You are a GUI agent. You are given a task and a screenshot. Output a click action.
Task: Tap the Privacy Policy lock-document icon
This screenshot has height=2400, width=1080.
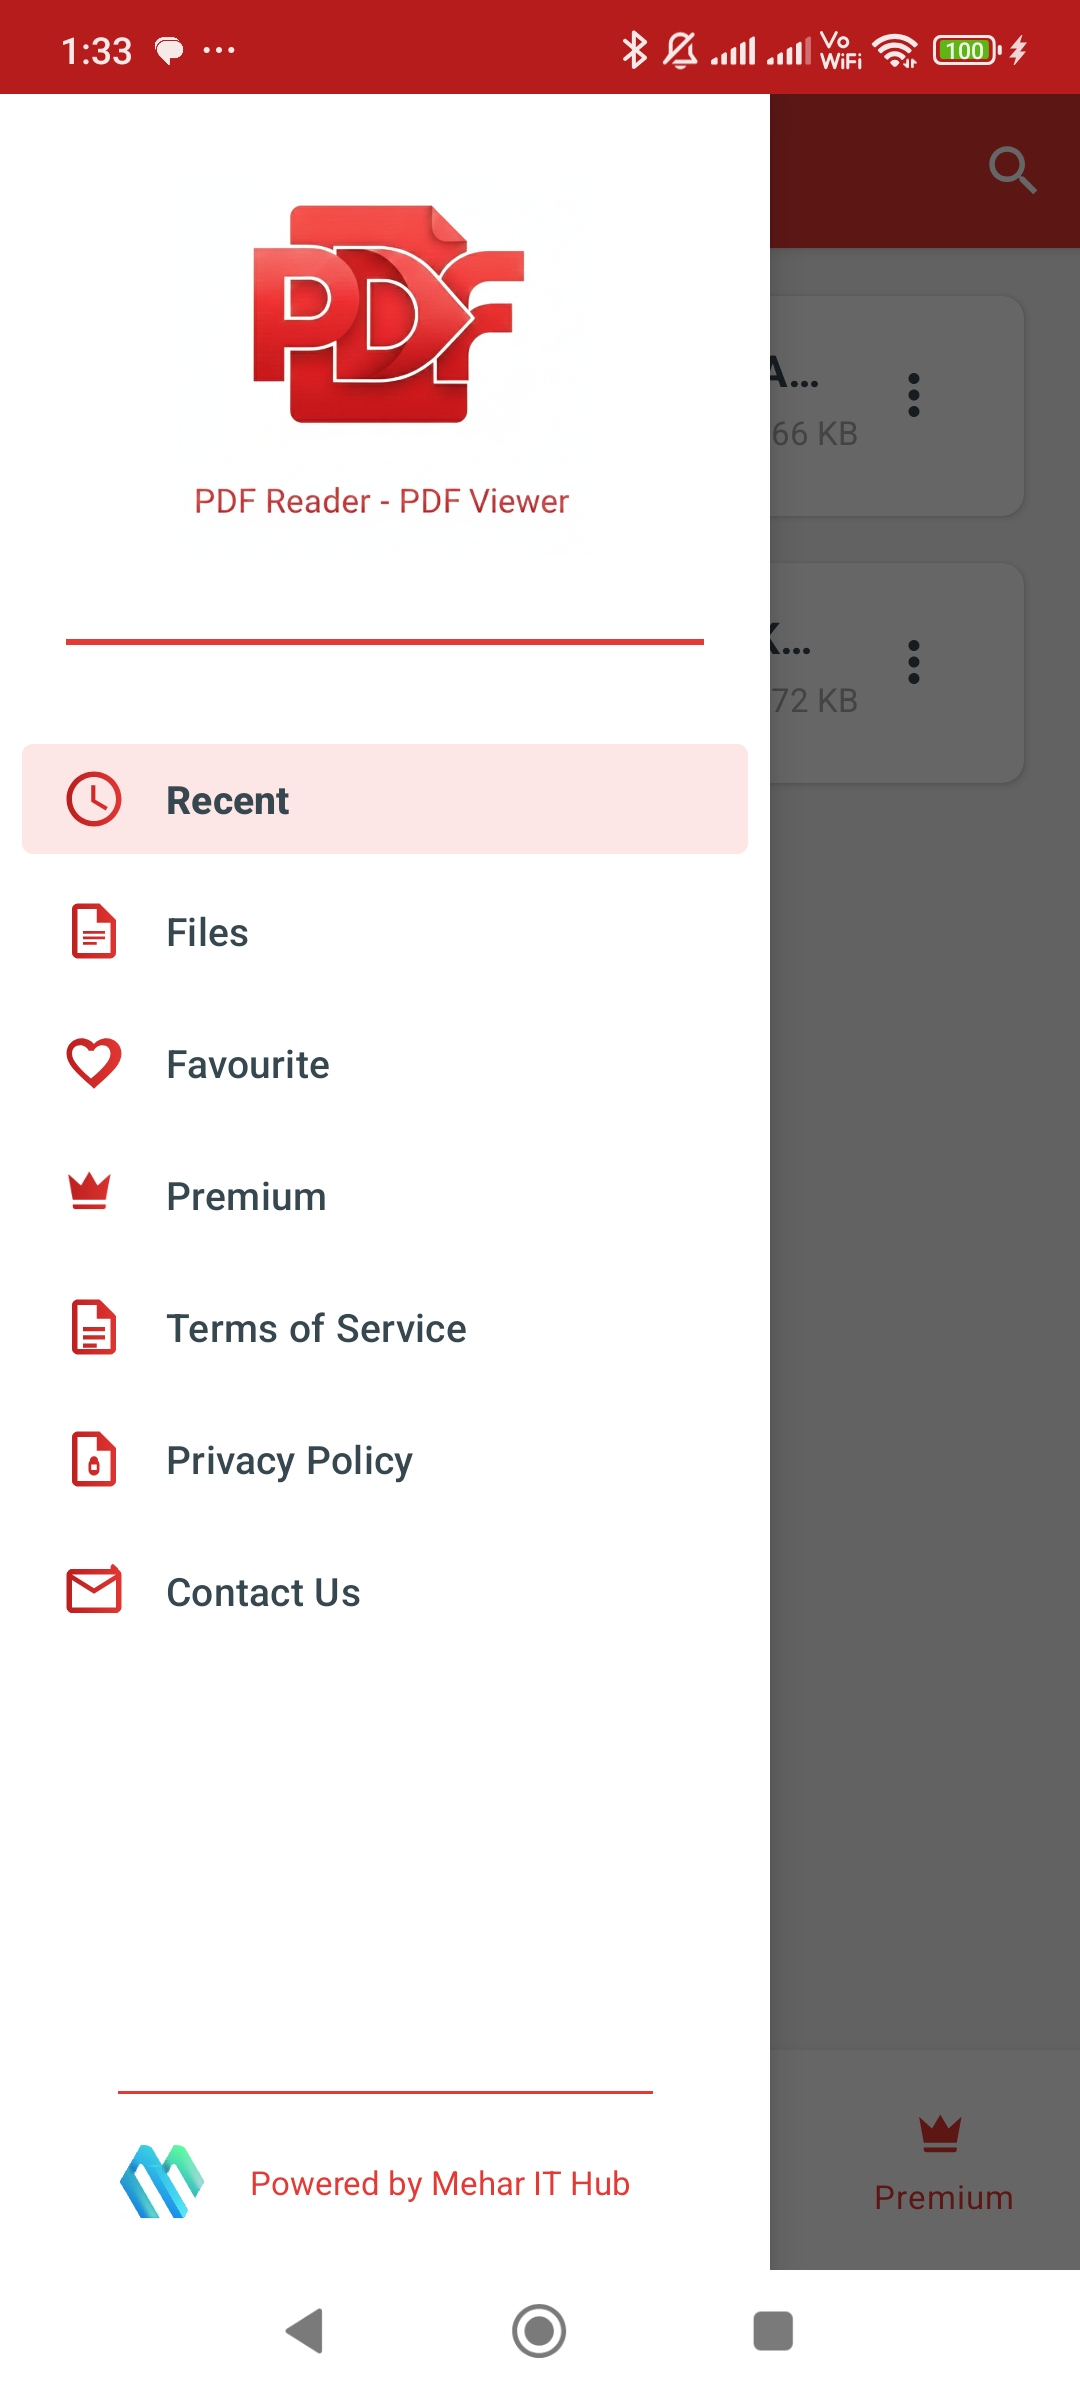[x=93, y=1459]
